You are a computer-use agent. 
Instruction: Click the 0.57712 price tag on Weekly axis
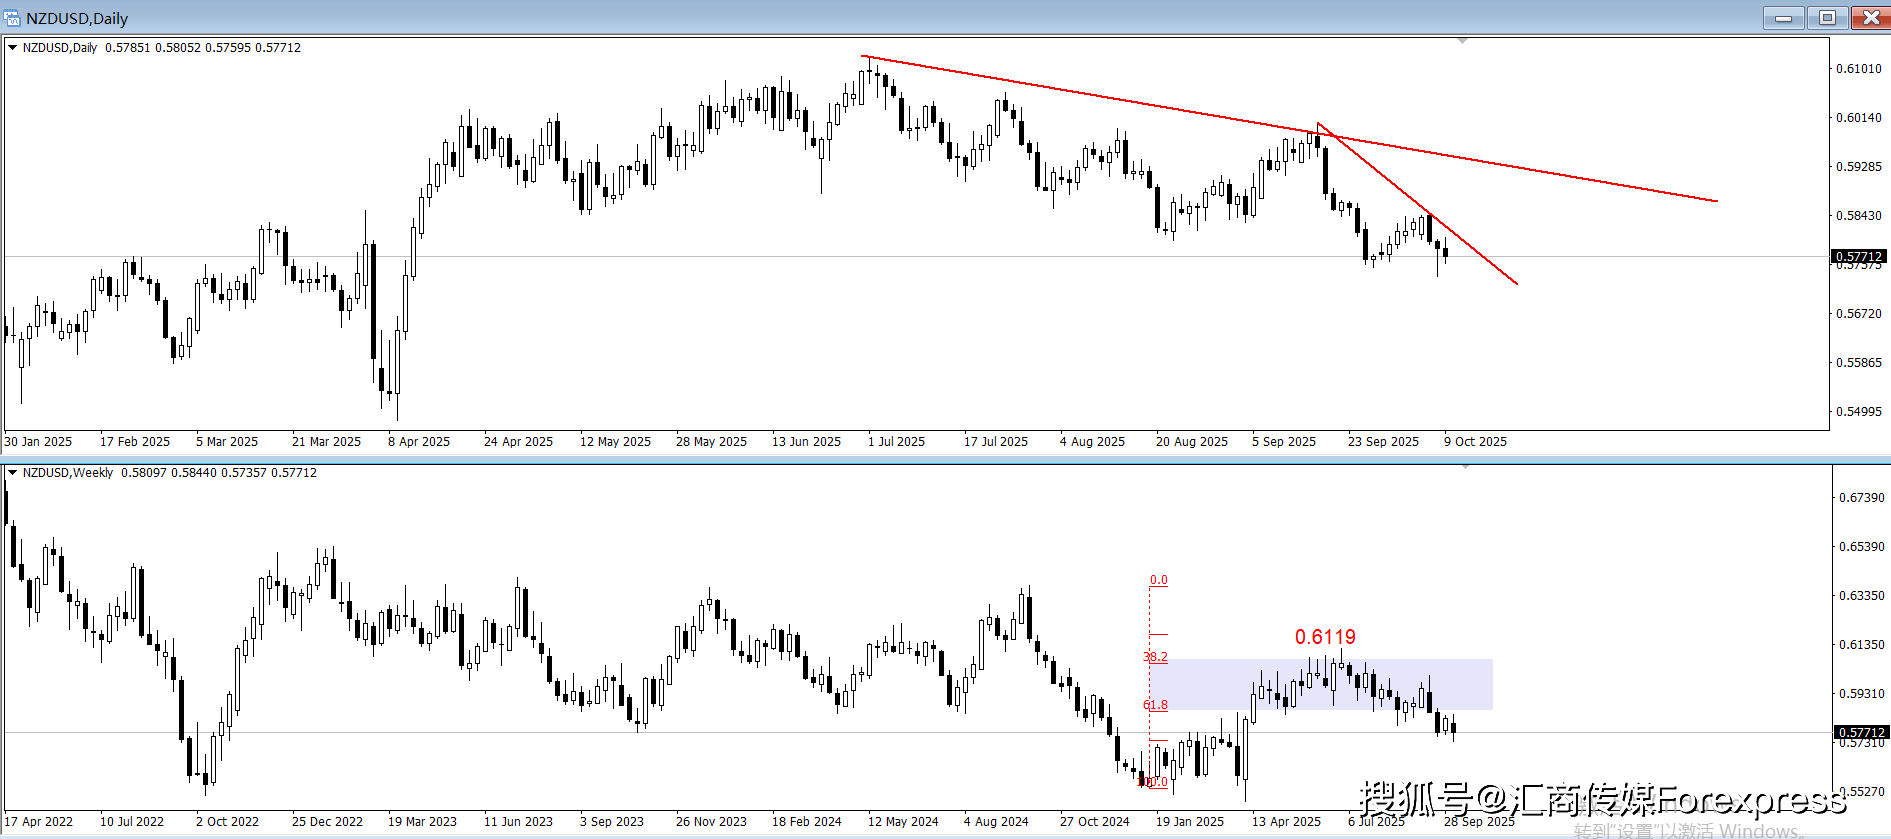point(1860,732)
